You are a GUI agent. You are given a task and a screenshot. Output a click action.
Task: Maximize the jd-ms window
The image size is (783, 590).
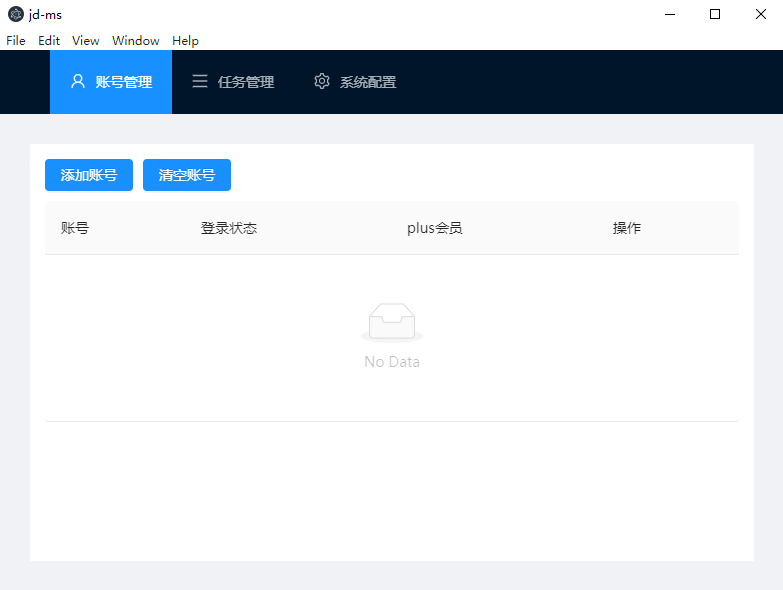pos(715,14)
